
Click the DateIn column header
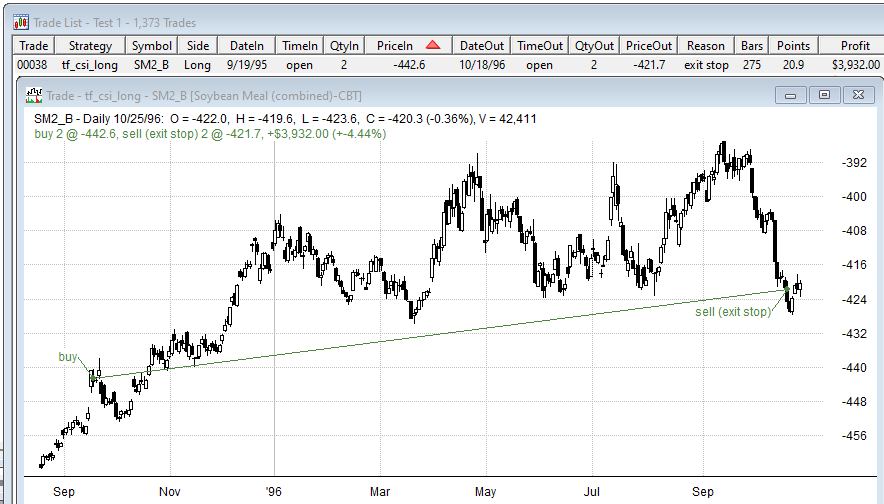click(x=247, y=45)
